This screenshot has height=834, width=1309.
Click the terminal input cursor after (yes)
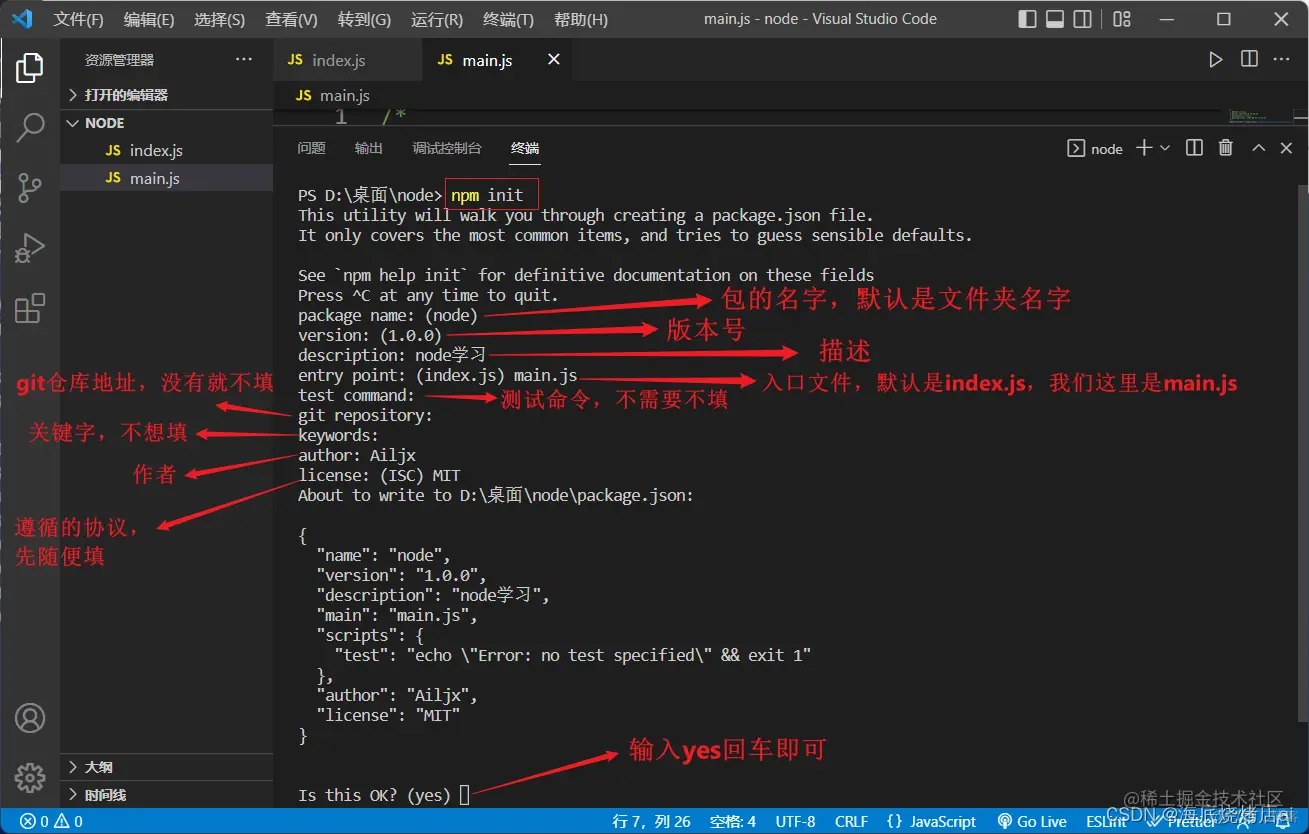click(464, 795)
